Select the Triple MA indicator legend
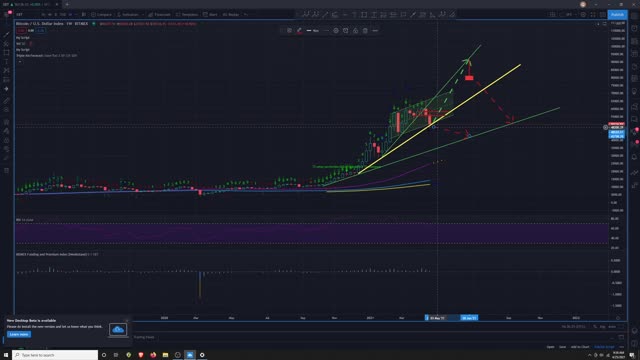This screenshot has width=640, height=360. point(46,56)
